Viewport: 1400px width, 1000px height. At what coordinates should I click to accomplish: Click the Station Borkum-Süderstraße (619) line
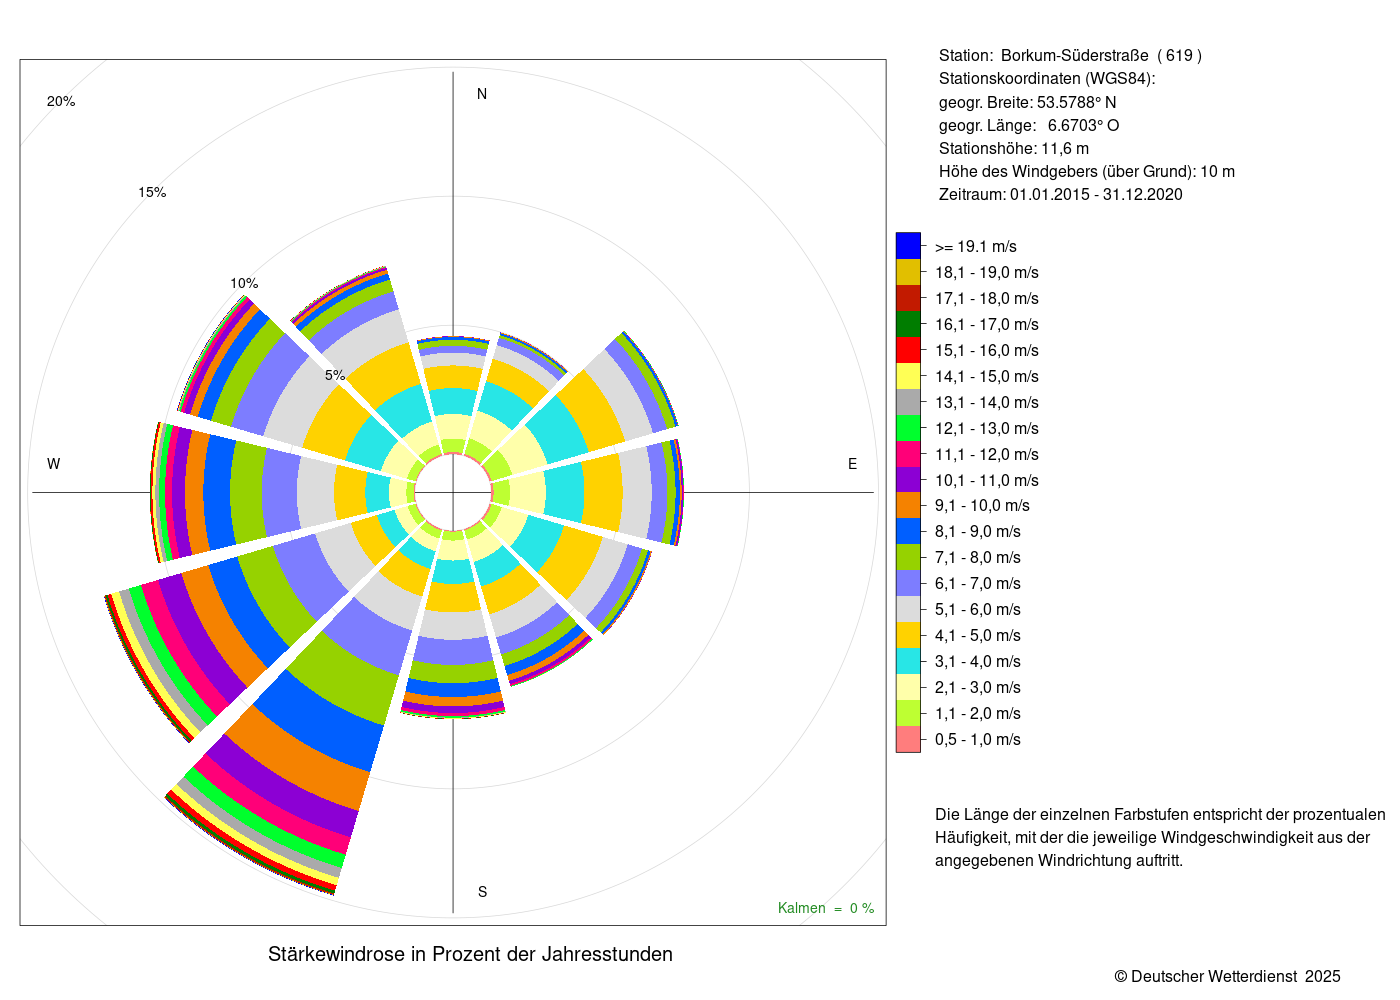click(1070, 56)
